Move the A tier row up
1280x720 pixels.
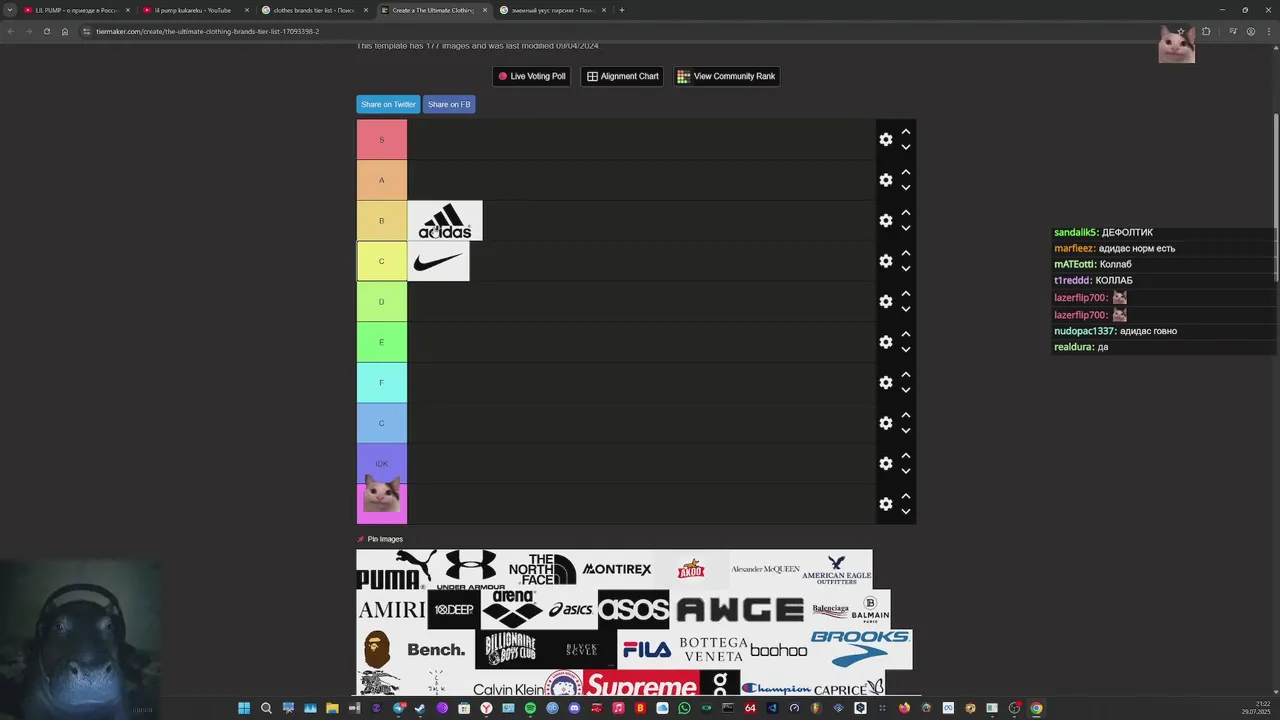tap(906, 172)
